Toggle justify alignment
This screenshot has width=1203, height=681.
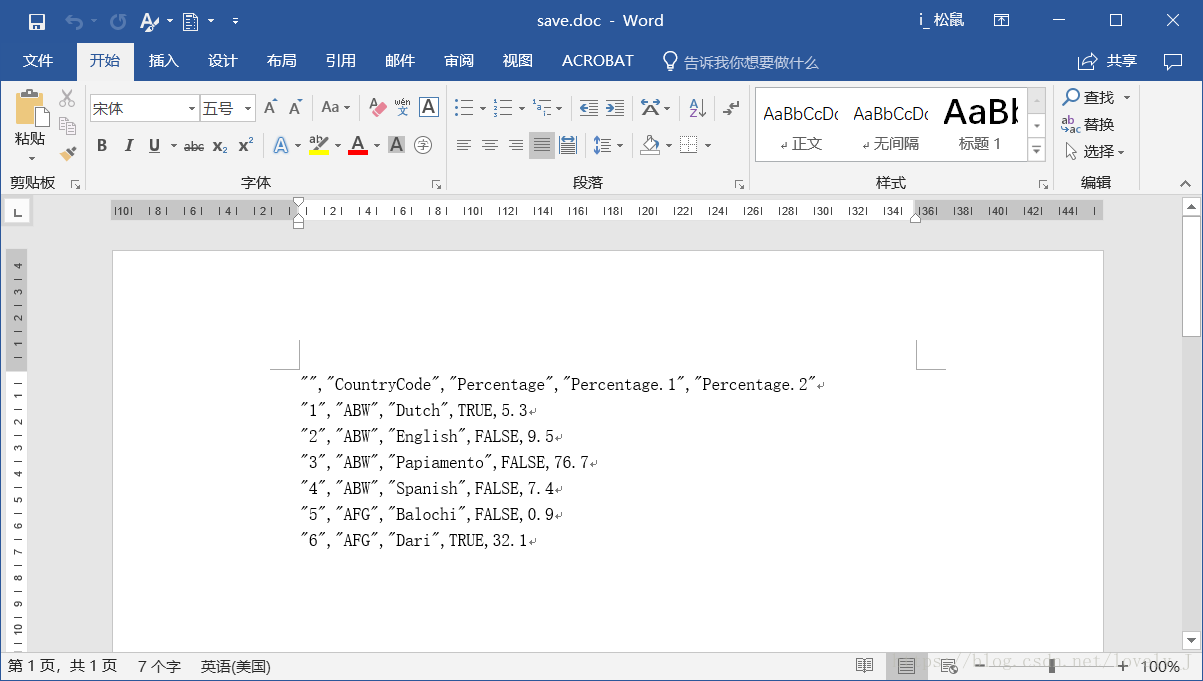pos(541,146)
